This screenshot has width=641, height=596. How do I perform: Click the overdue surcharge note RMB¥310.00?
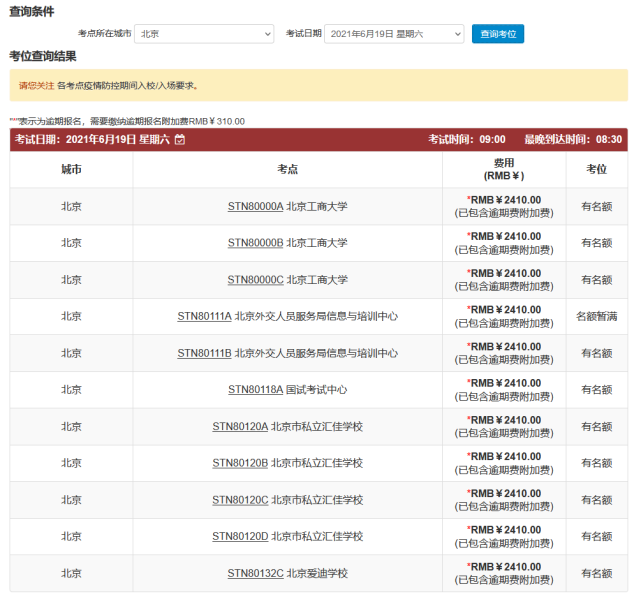[127, 121]
